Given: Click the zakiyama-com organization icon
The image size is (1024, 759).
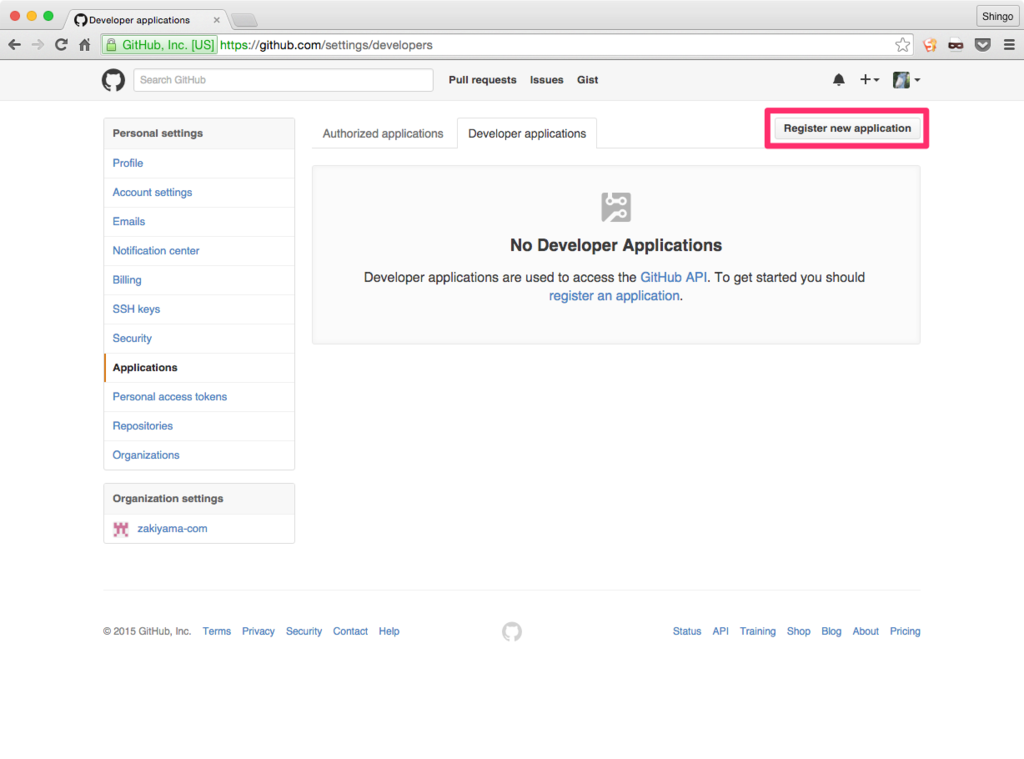Looking at the screenshot, I should (120, 528).
